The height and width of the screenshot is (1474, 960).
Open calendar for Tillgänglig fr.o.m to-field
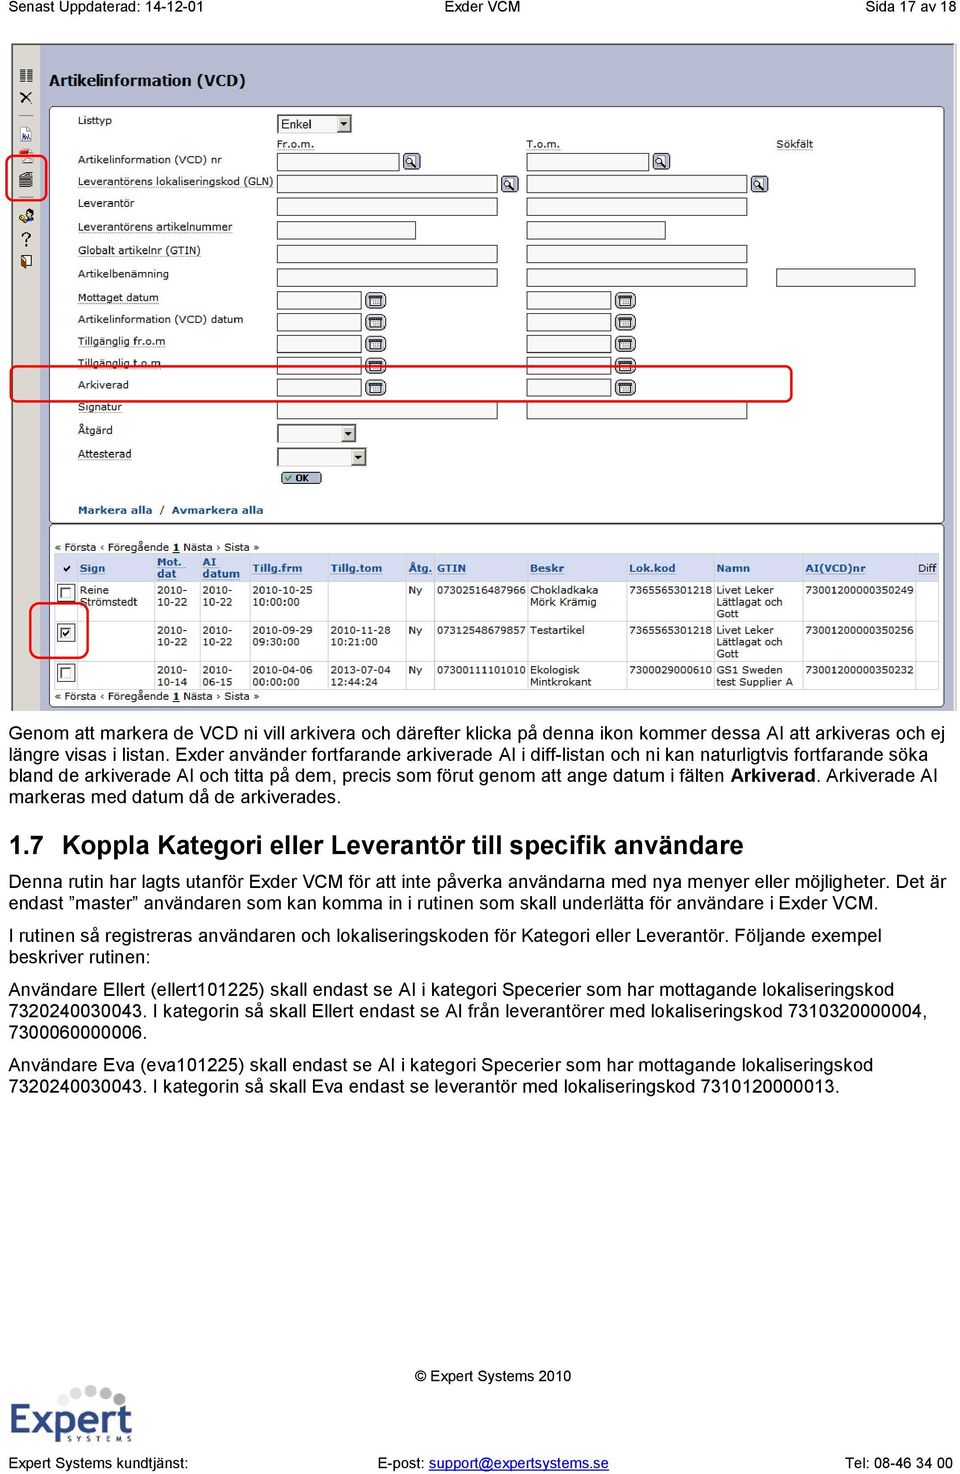pos(625,344)
